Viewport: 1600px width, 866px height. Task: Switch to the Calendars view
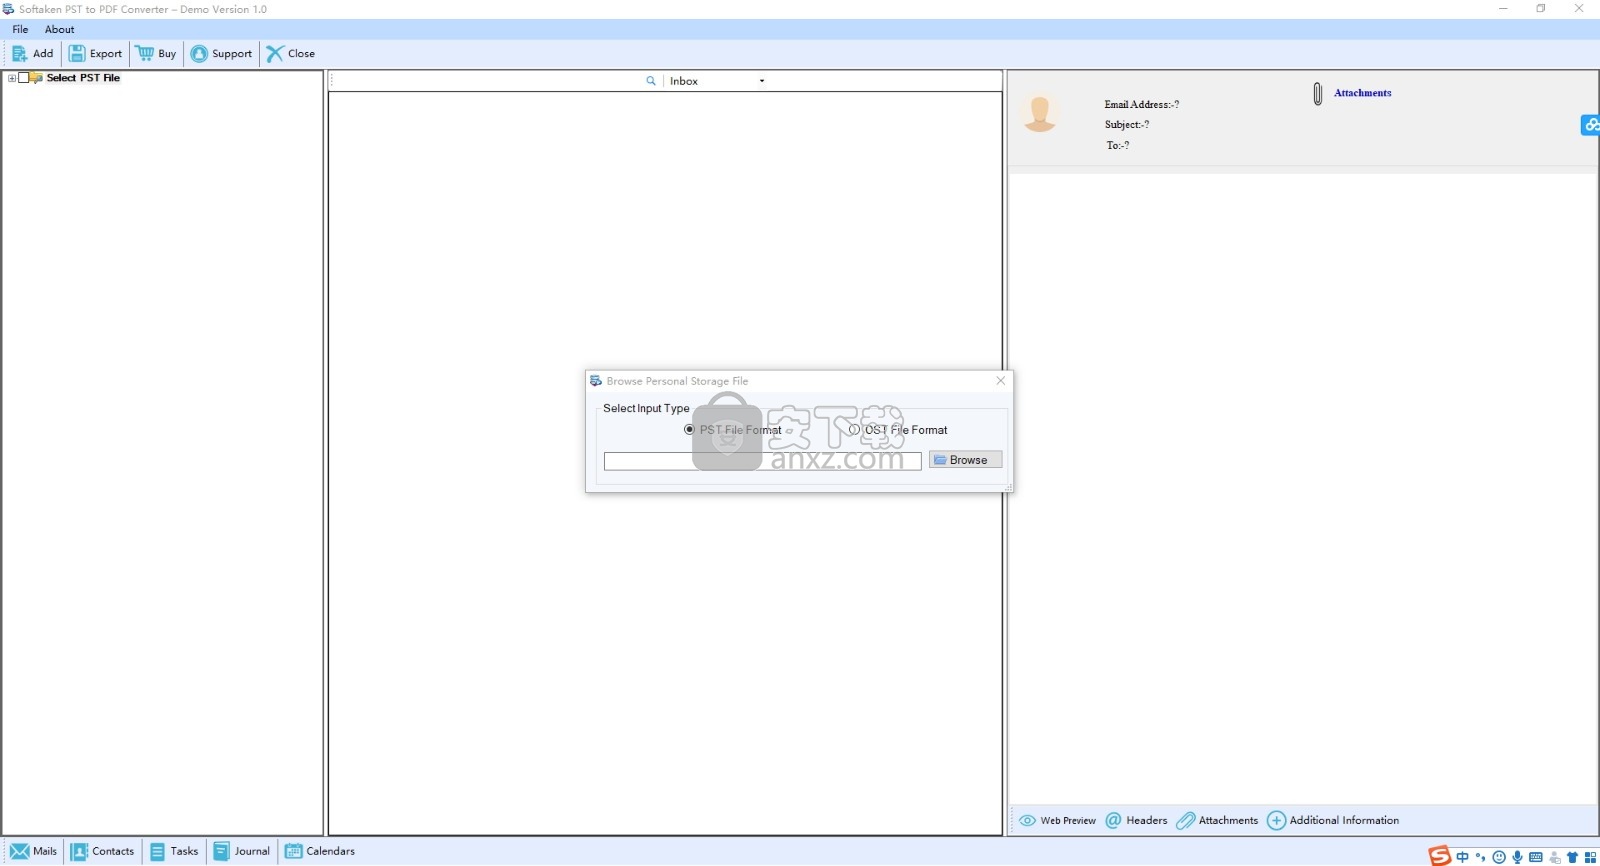pos(320,852)
